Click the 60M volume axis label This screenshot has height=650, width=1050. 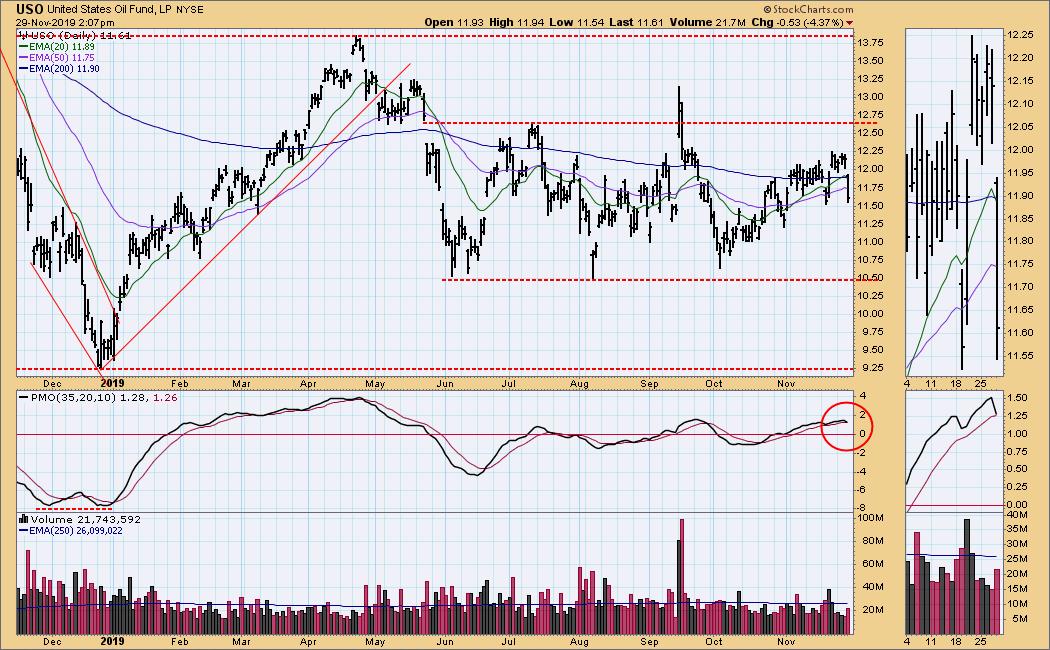[873, 564]
